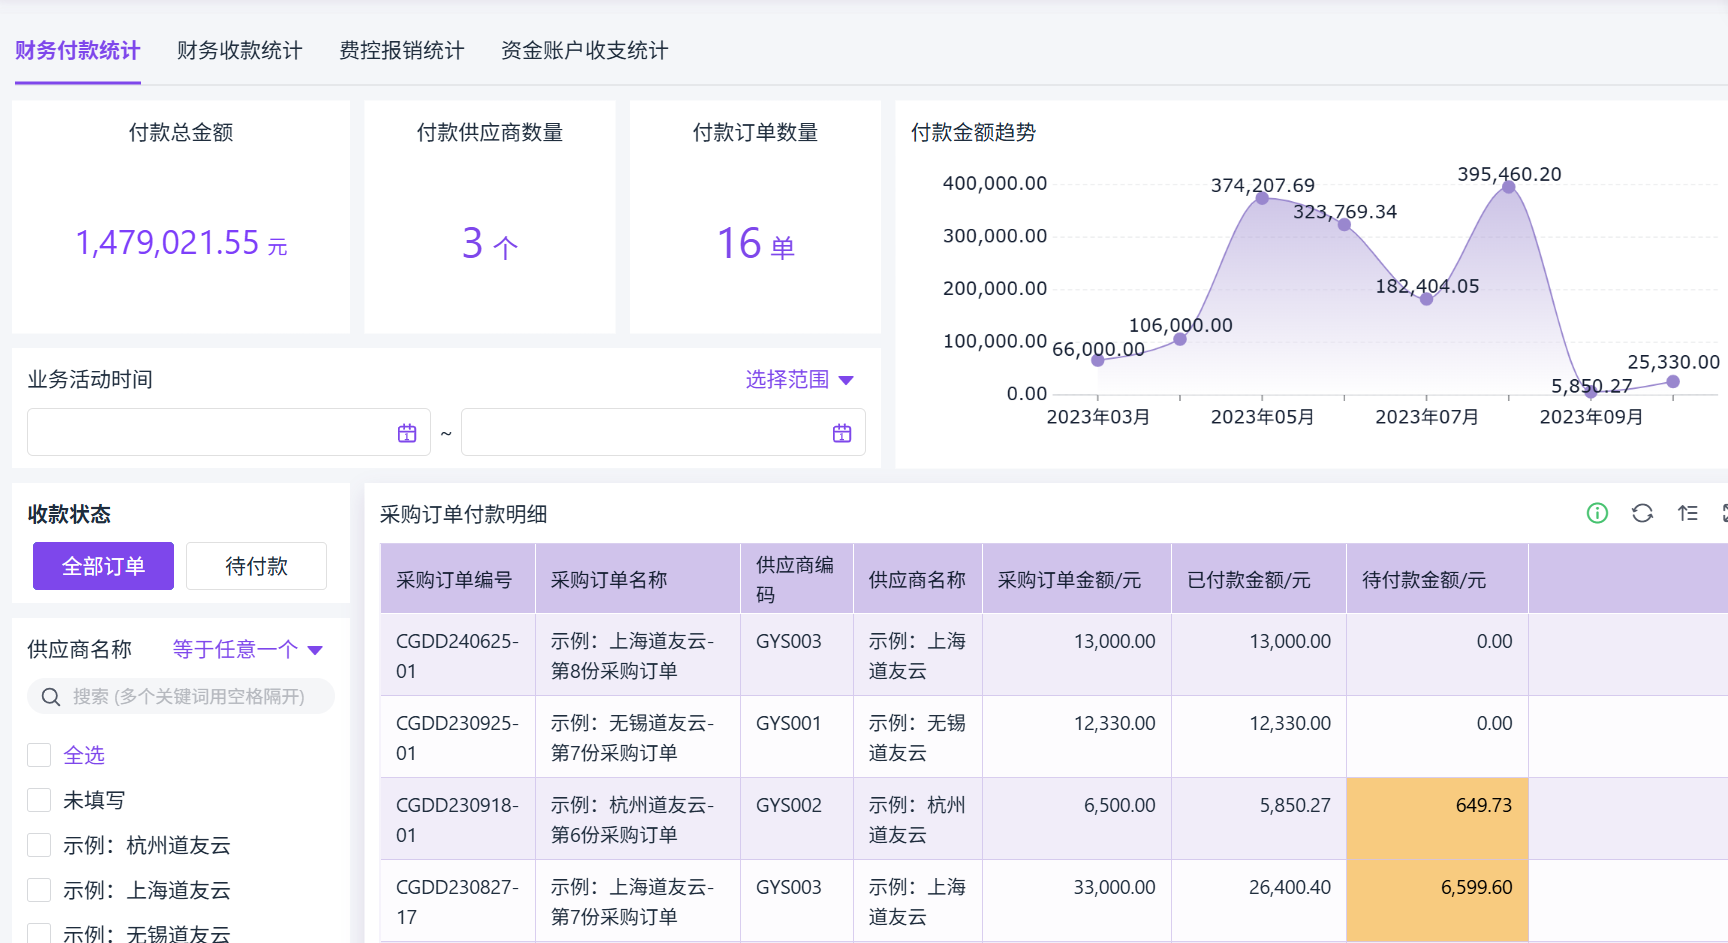Toggle the 示例：上海道友云 checkbox

pyautogui.click(x=39, y=890)
